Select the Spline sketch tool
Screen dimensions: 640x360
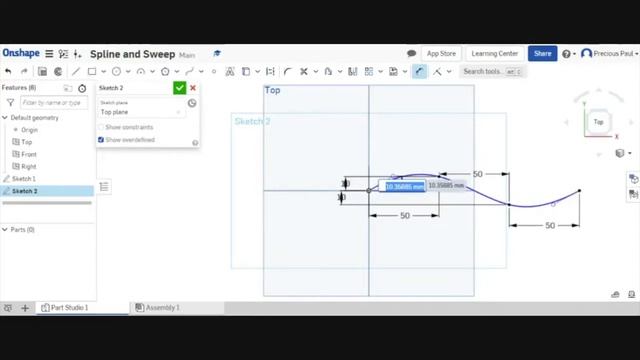189,71
